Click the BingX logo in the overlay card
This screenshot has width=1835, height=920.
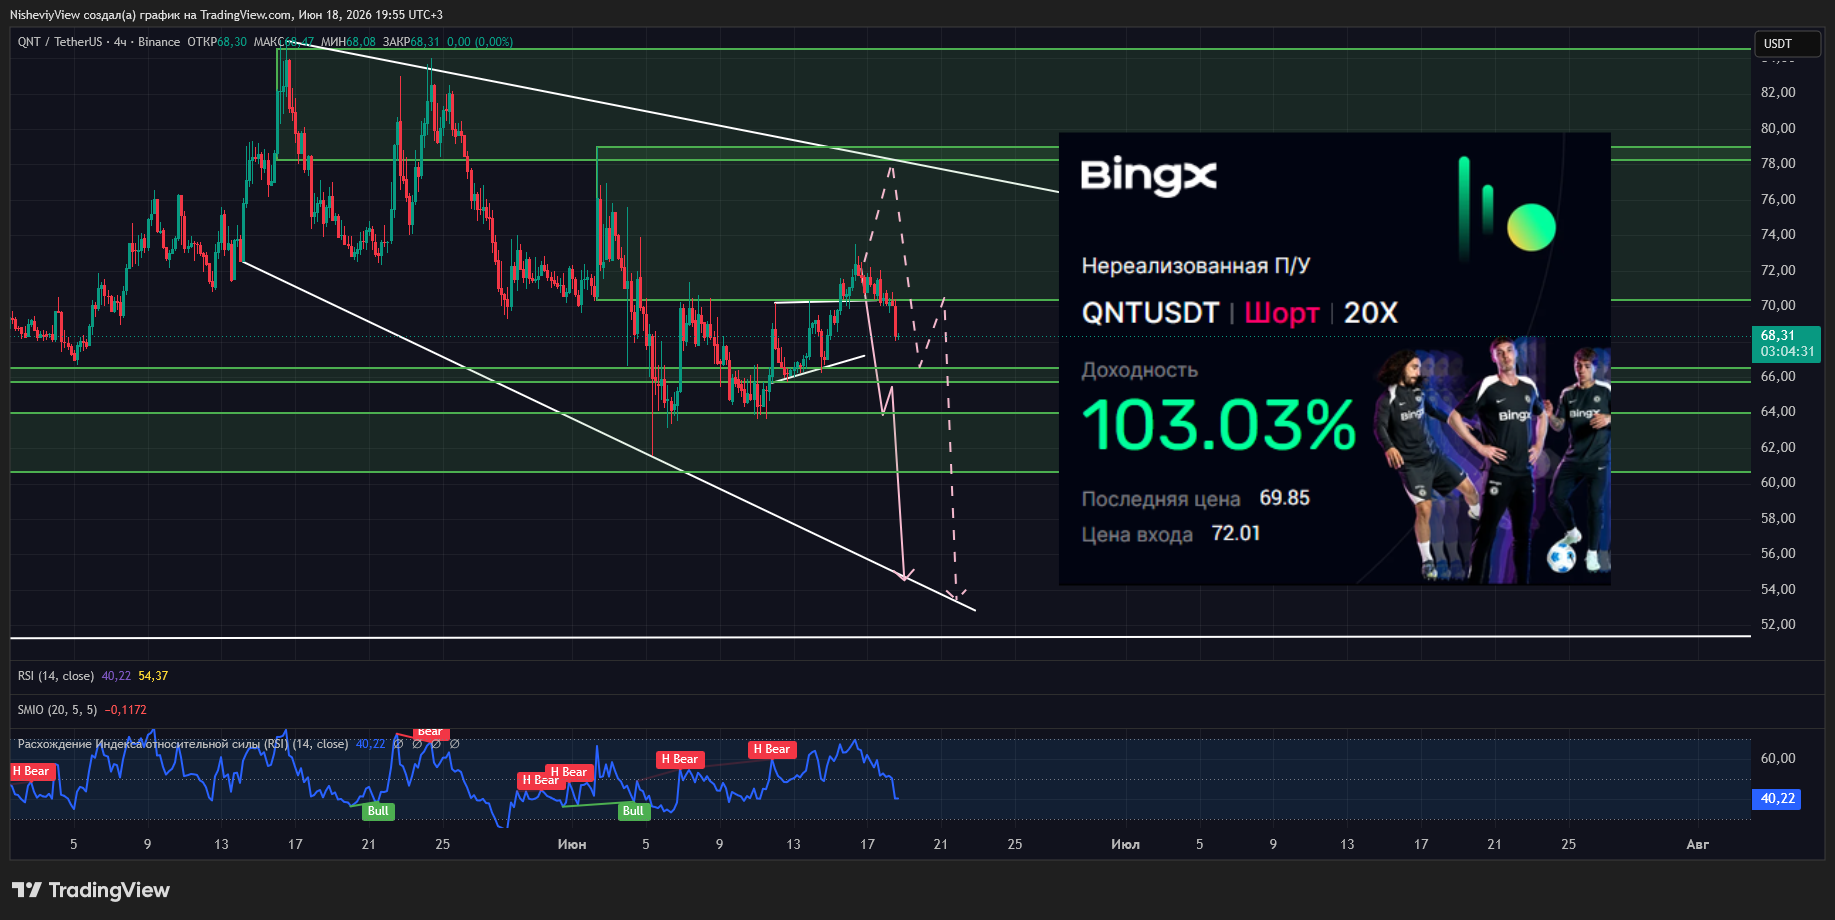click(x=1148, y=177)
